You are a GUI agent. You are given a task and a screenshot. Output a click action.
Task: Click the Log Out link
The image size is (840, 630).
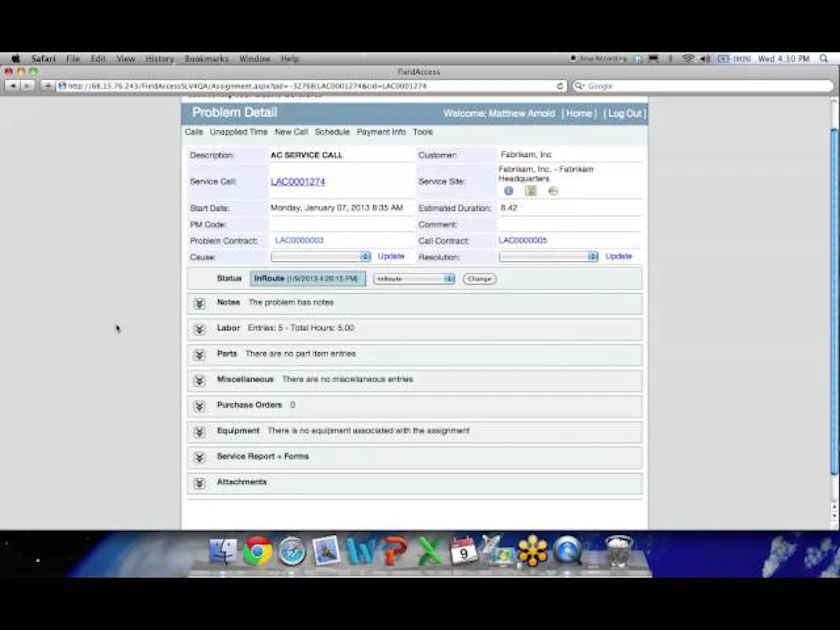[625, 114]
